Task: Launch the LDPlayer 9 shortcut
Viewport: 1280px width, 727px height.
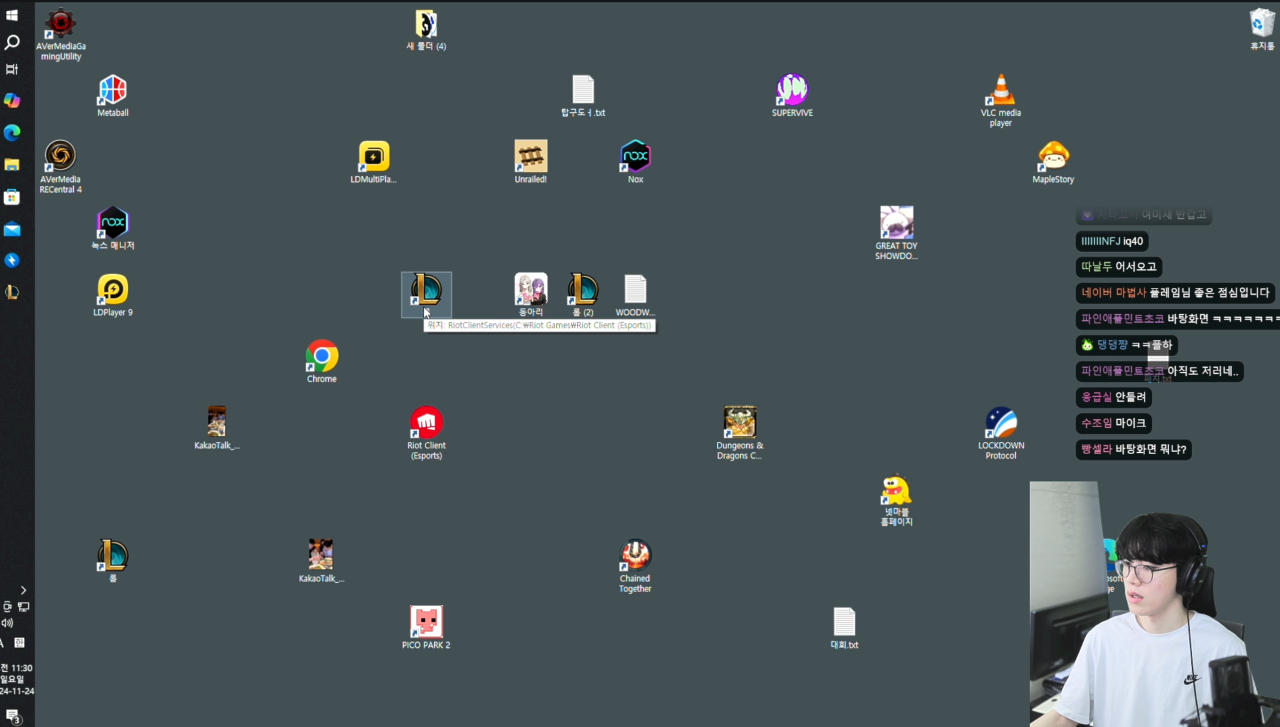Action: pos(112,296)
